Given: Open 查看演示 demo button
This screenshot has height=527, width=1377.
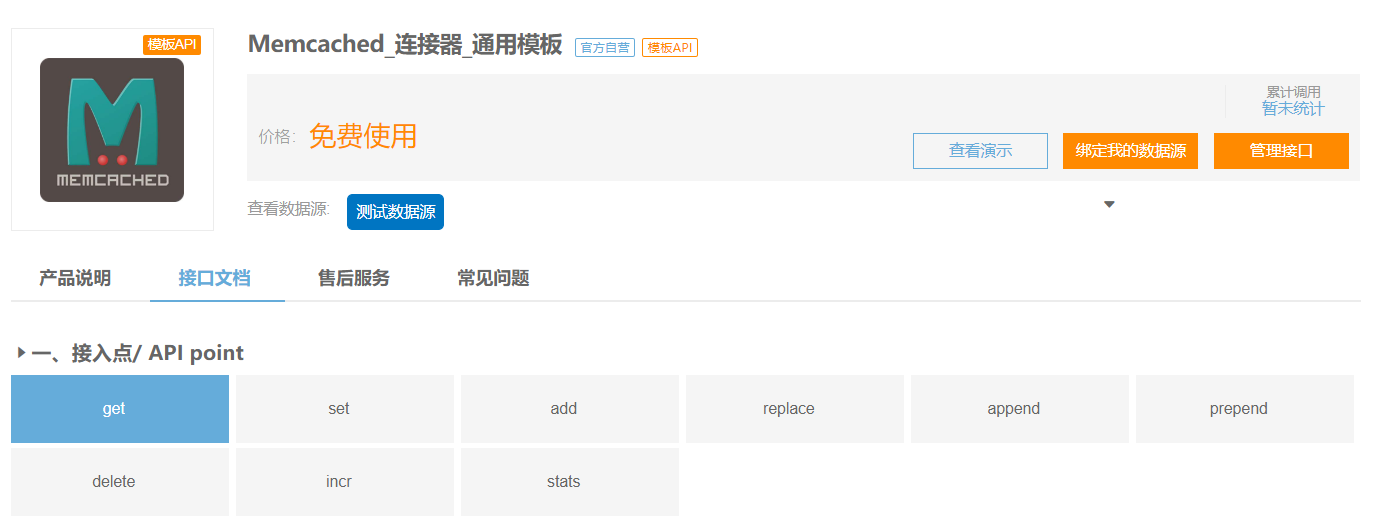Looking at the screenshot, I should [980, 151].
